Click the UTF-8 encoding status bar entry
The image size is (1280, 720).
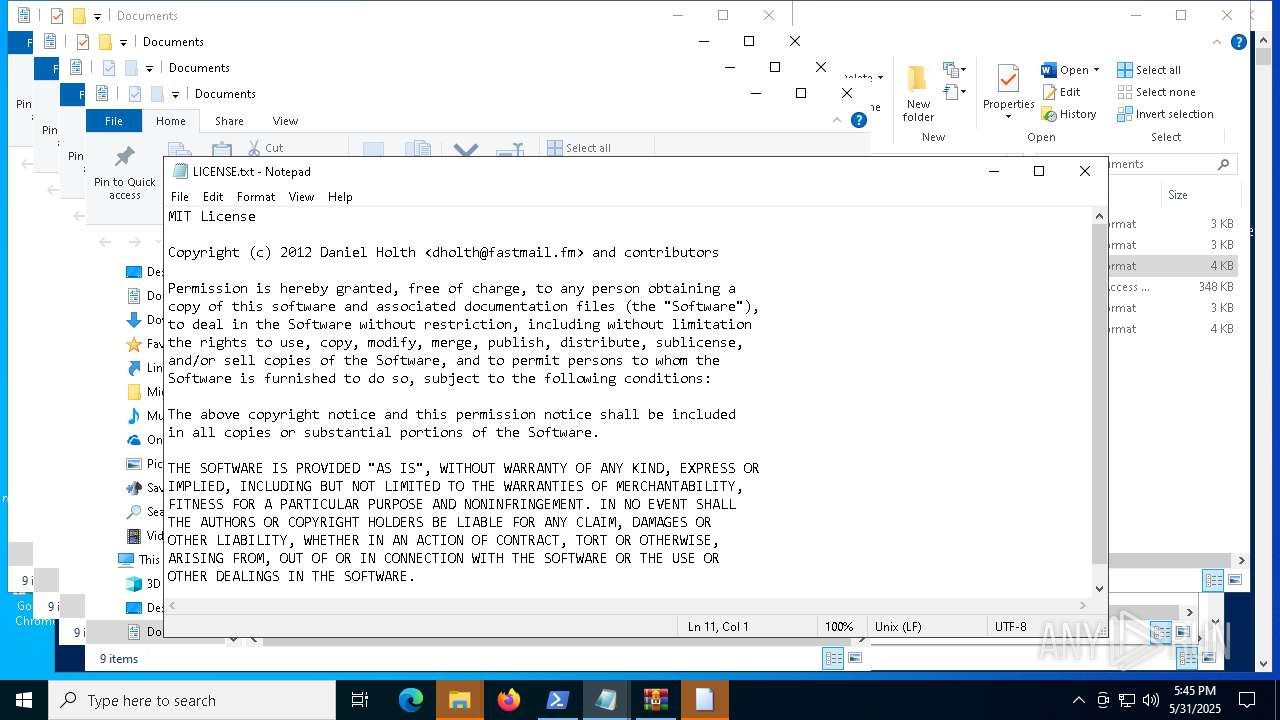[1011, 627]
